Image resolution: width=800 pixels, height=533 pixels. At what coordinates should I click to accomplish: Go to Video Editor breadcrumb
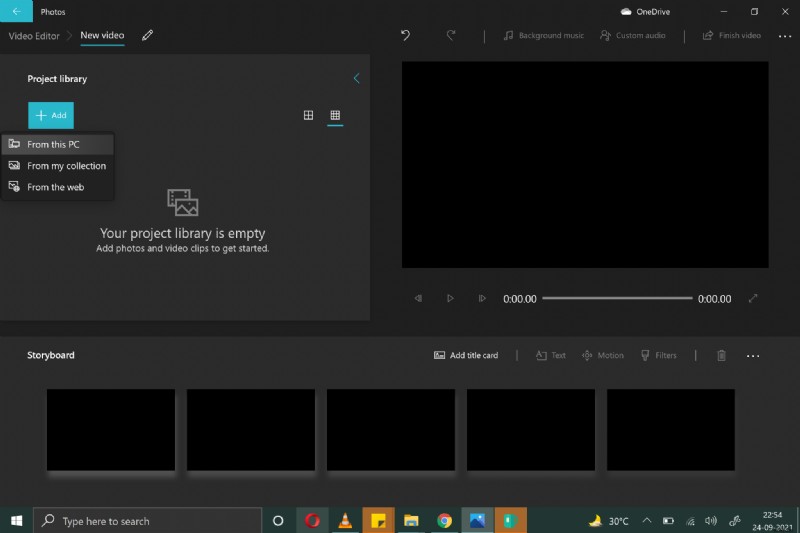(34, 36)
